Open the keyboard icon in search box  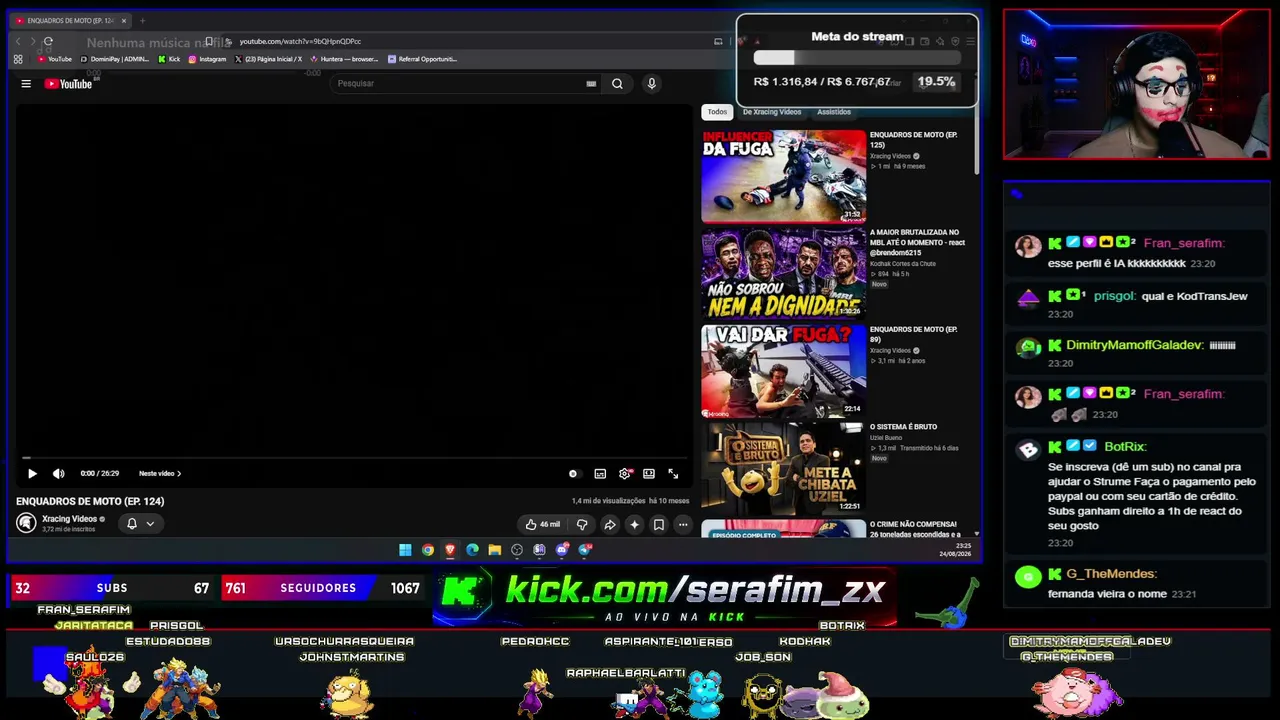pyautogui.click(x=591, y=84)
